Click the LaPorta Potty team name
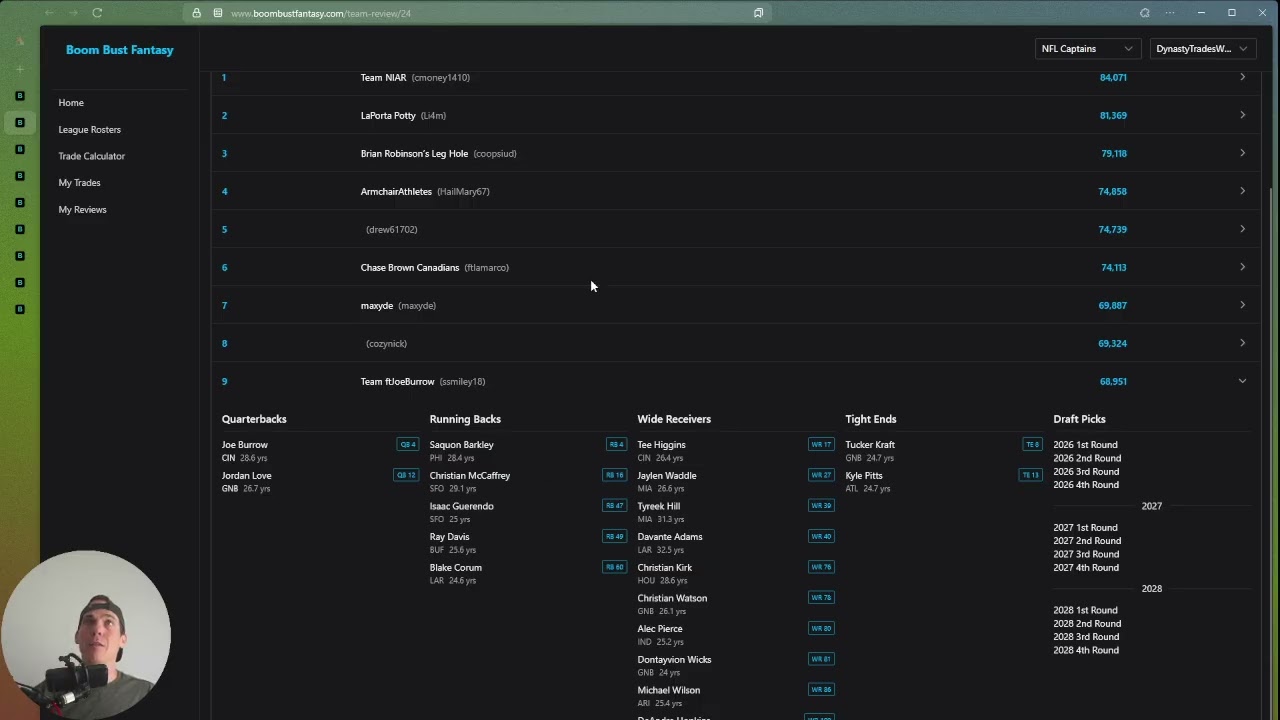Screen dimensions: 1280x720 pos(388,115)
